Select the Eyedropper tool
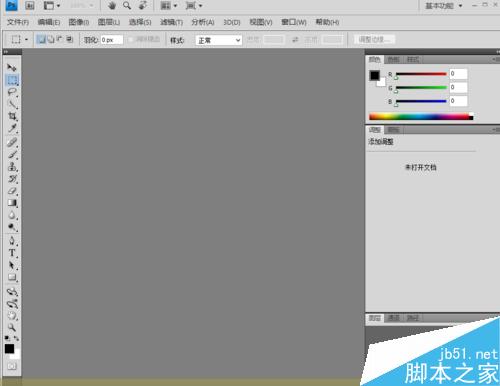 point(12,128)
